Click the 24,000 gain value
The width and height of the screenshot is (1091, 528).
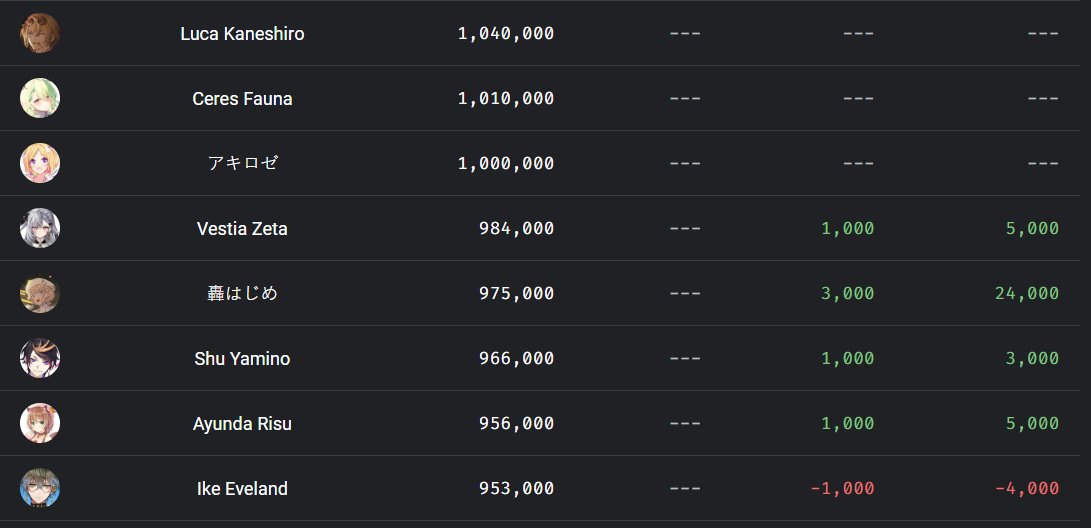(1027, 294)
